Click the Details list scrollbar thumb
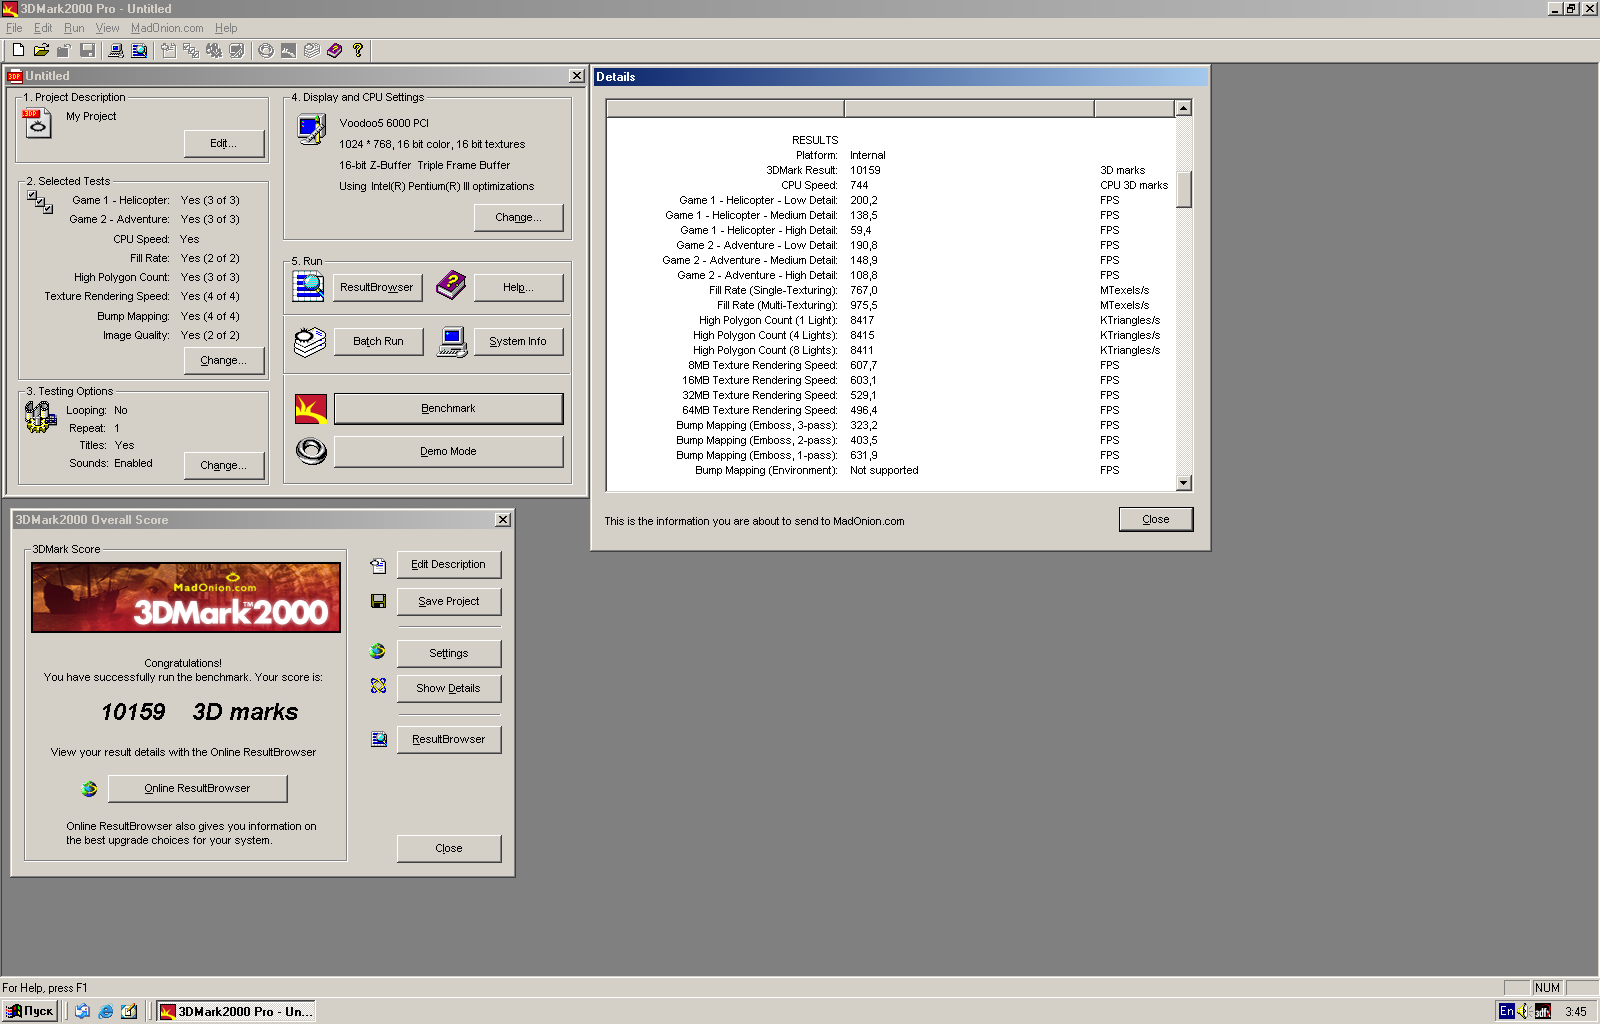Screen dimensions: 1600x1024 click(1184, 189)
